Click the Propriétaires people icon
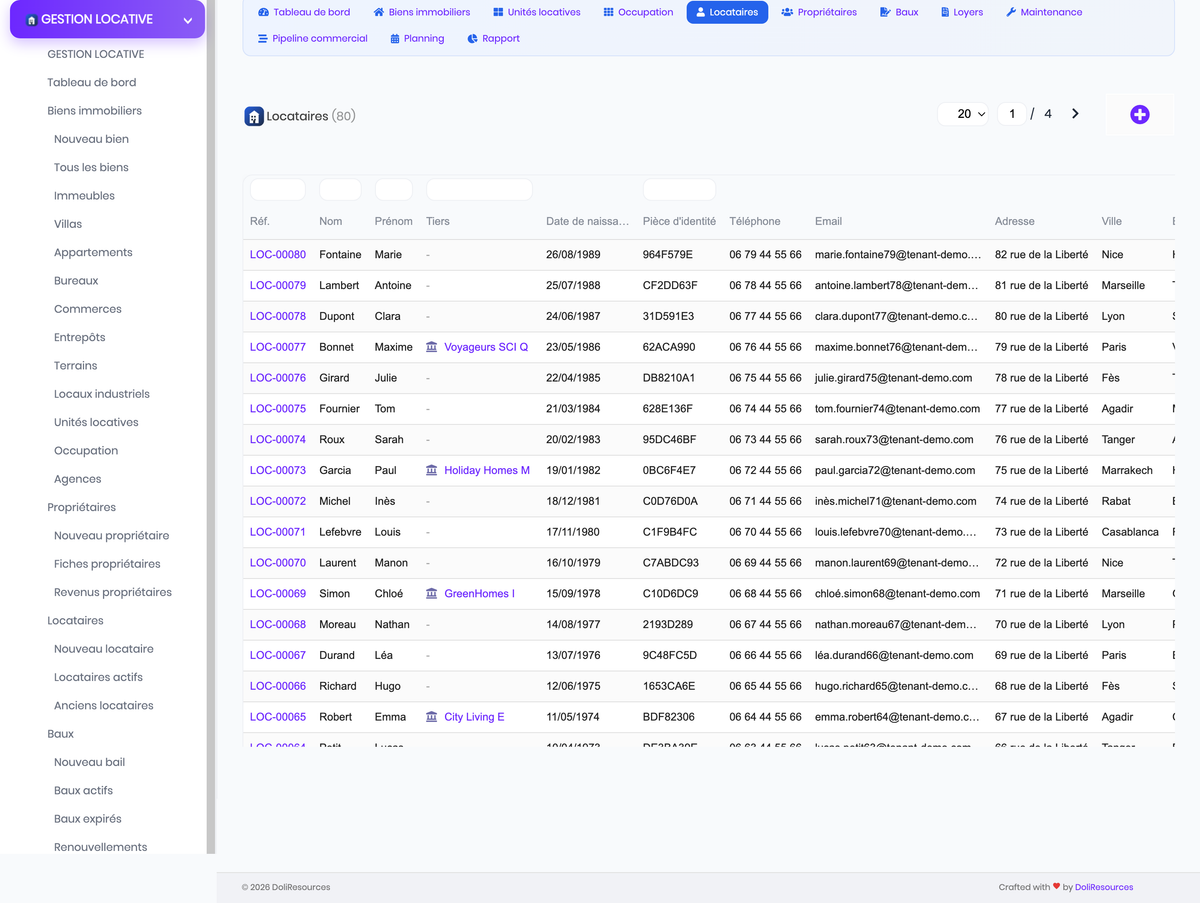Viewport: 1200px width, 903px height. (787, 13)
